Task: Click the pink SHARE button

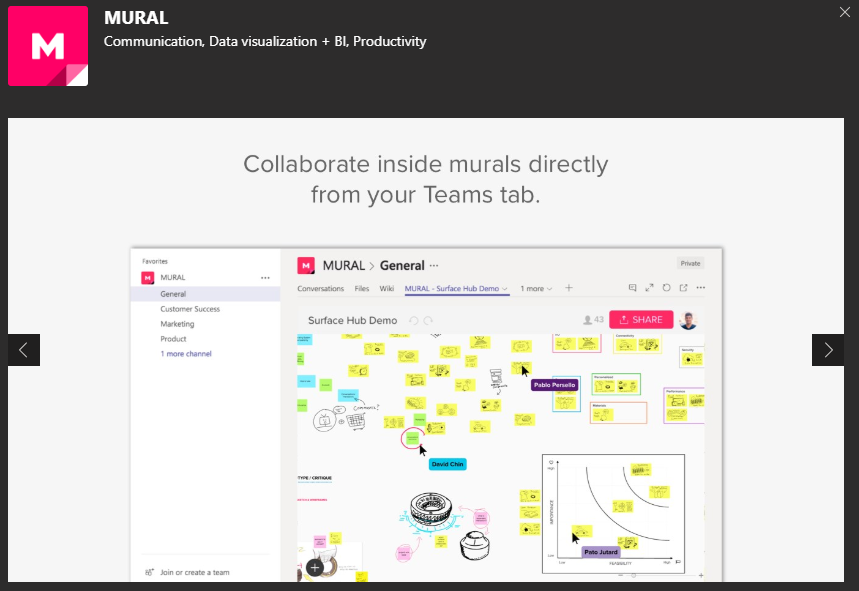Action: tap(641, 320)
